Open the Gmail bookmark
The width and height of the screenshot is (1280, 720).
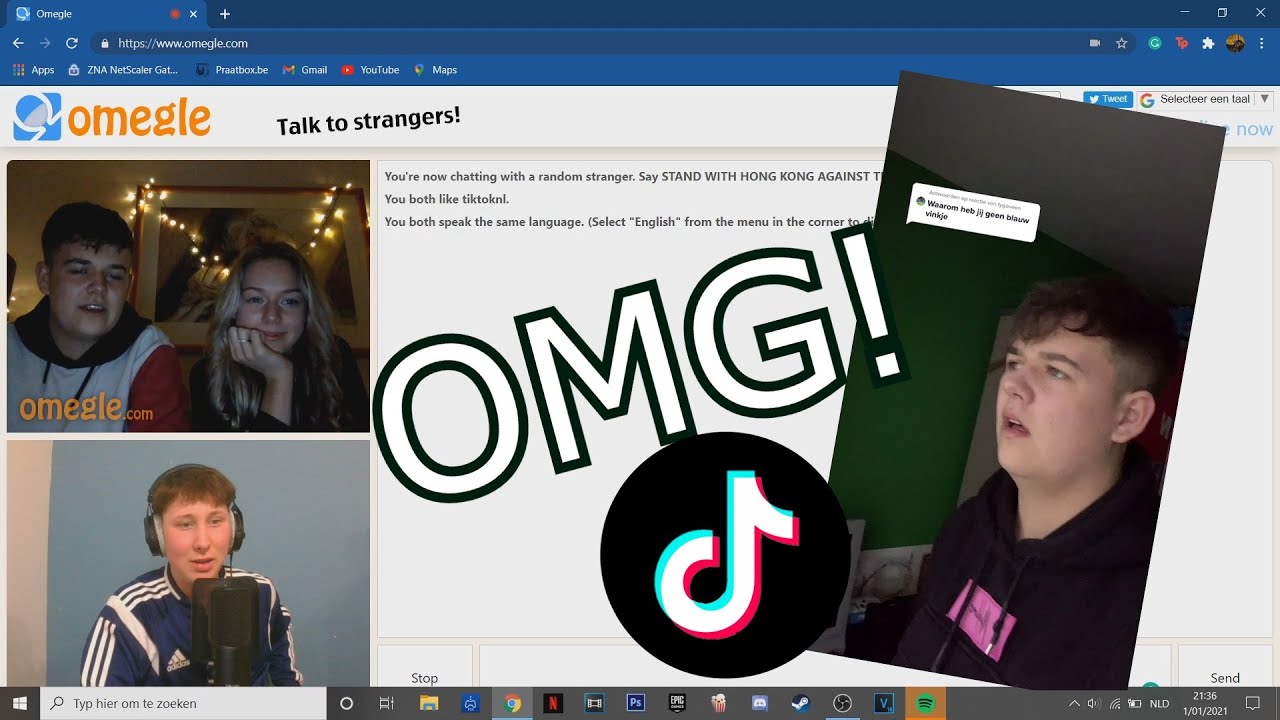click(305, 70)
